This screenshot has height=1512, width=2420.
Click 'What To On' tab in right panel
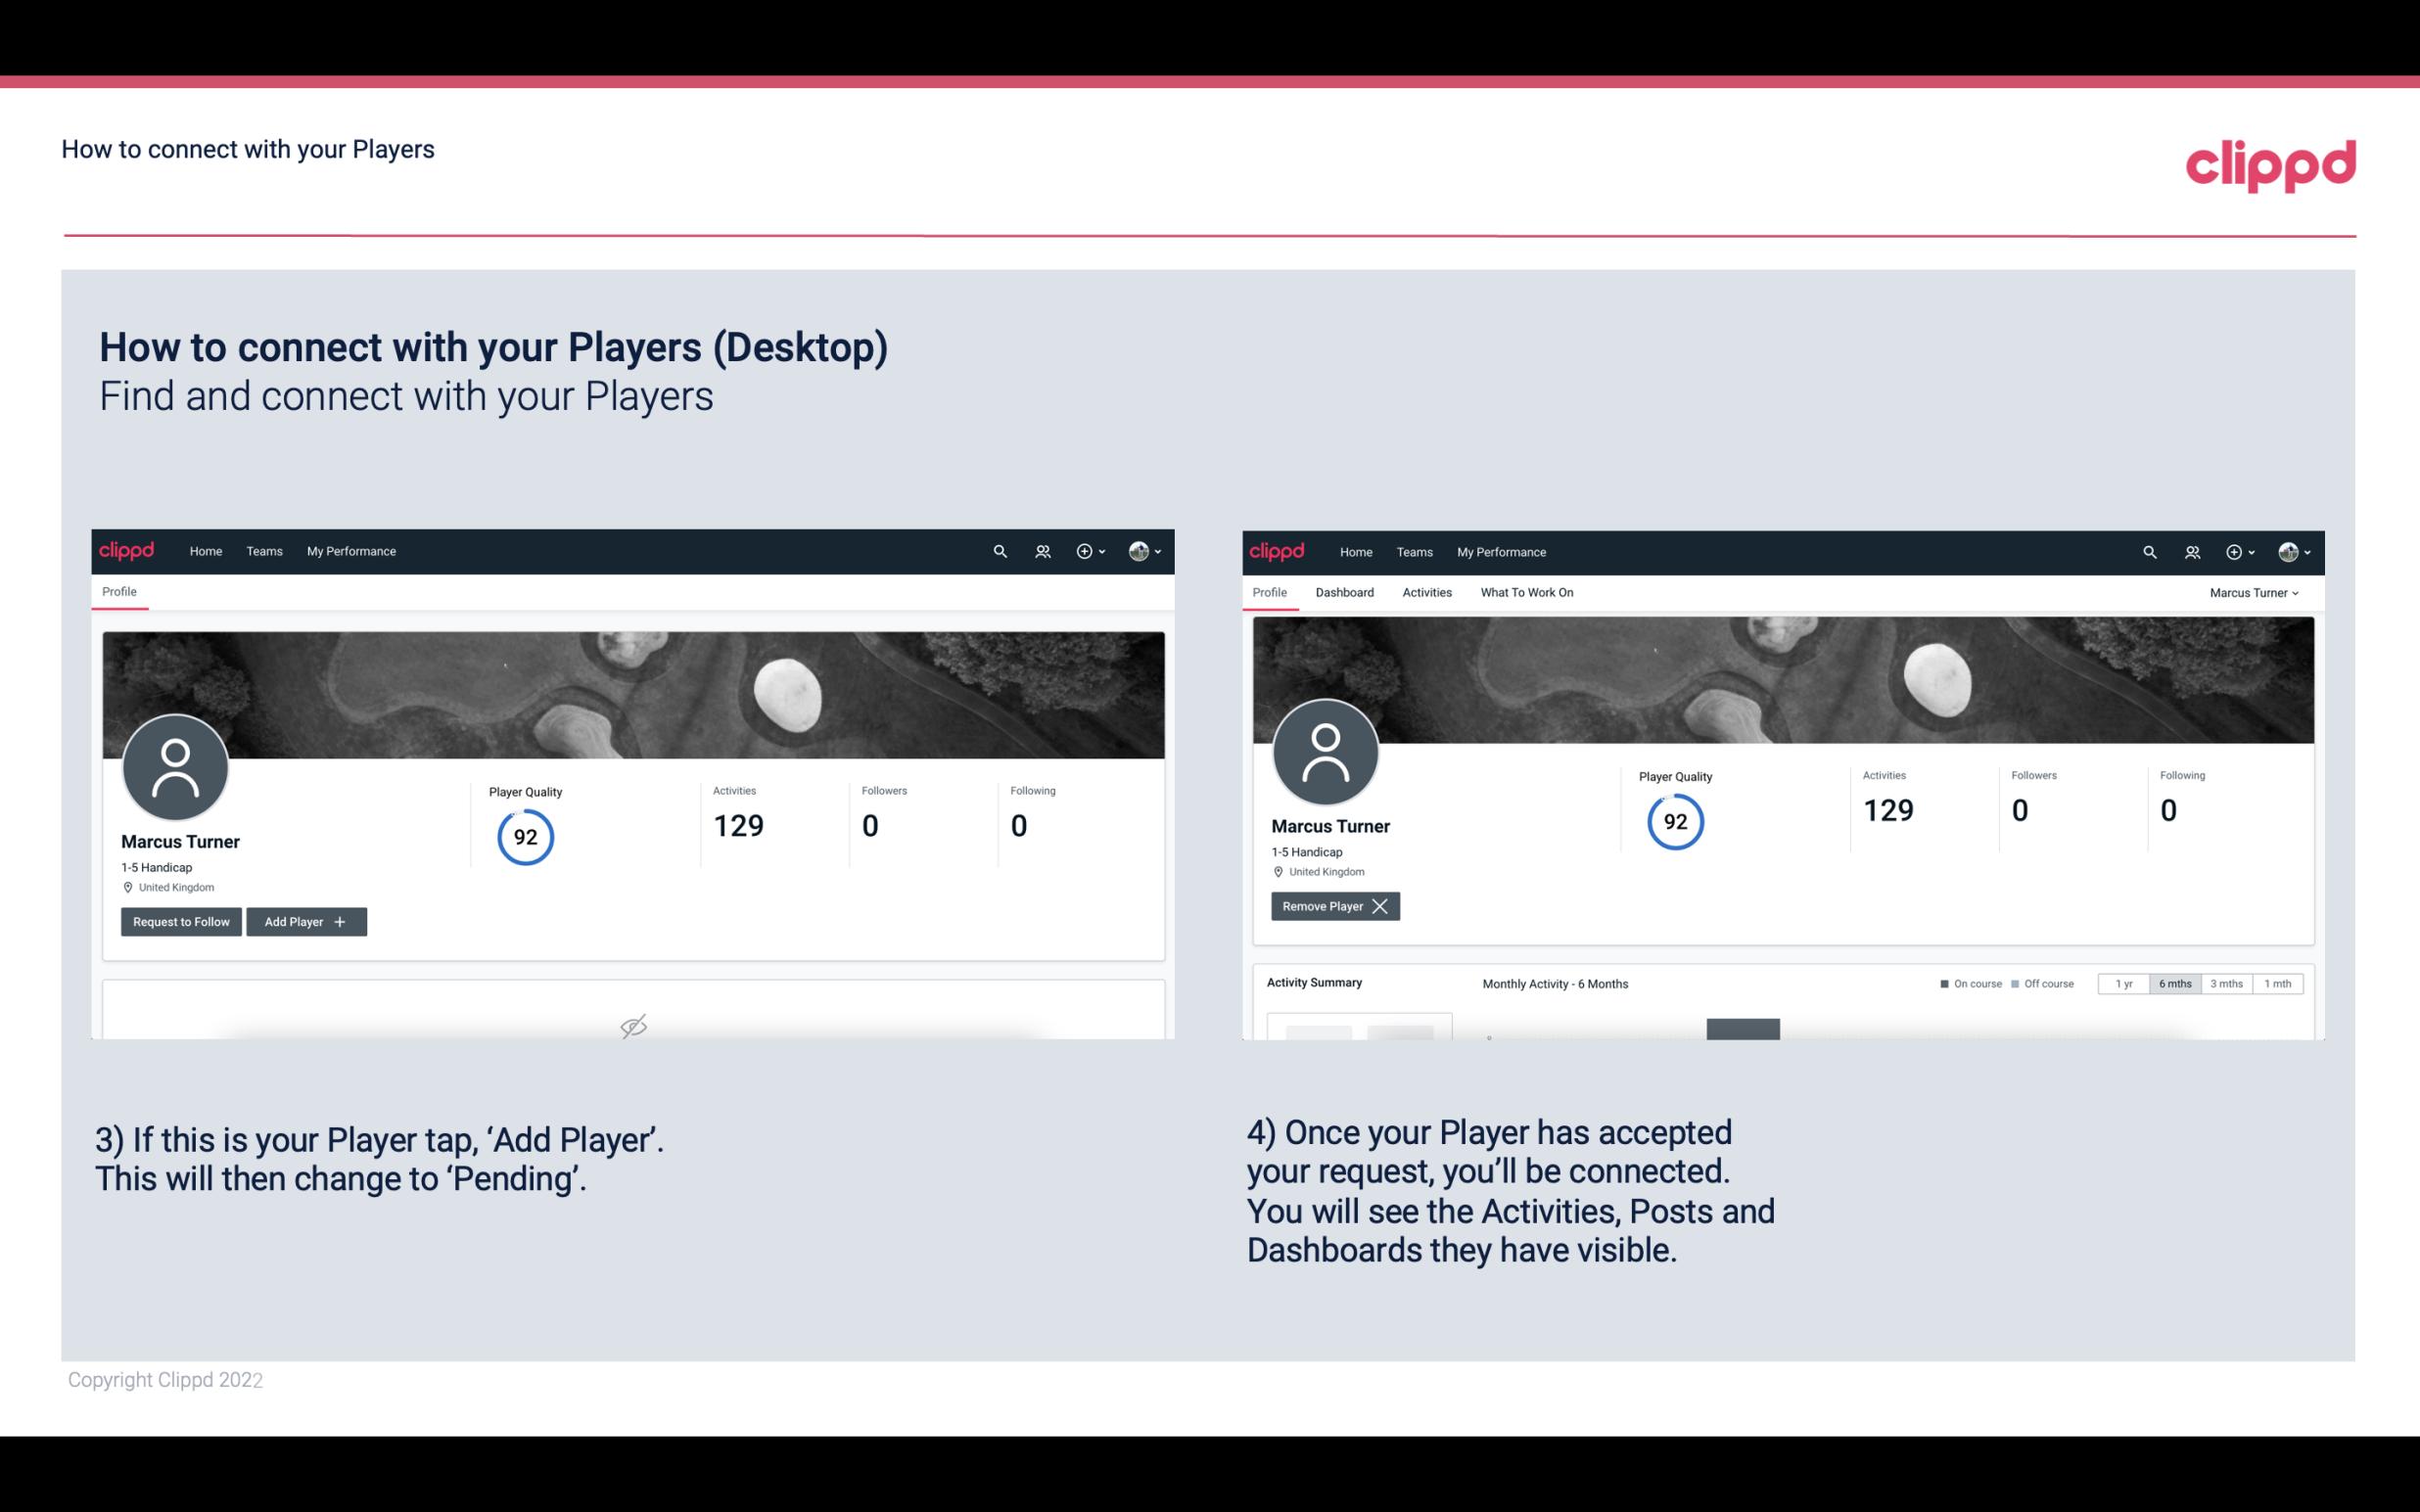pyautogui.click(x=1526, y=592)
